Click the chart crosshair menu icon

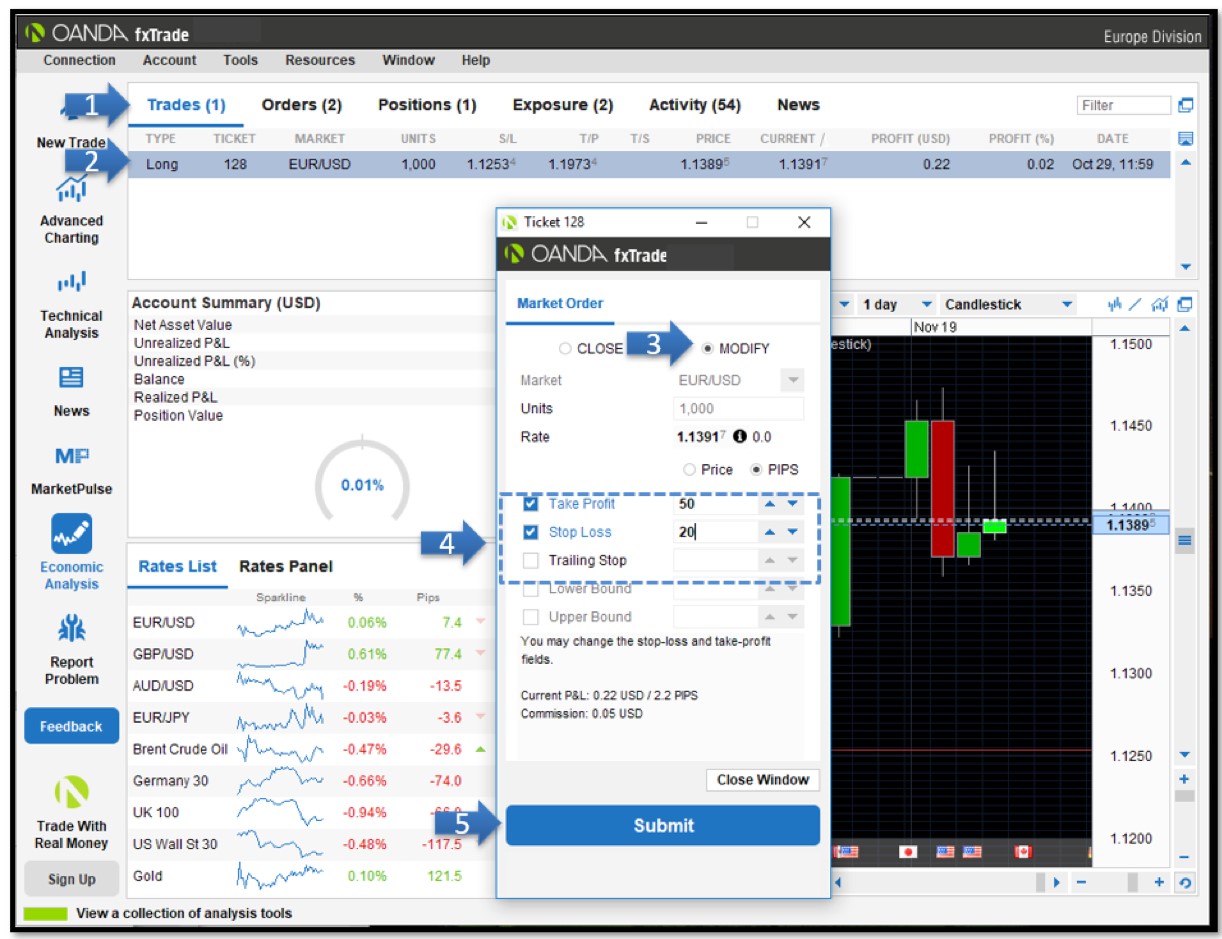1185,541
